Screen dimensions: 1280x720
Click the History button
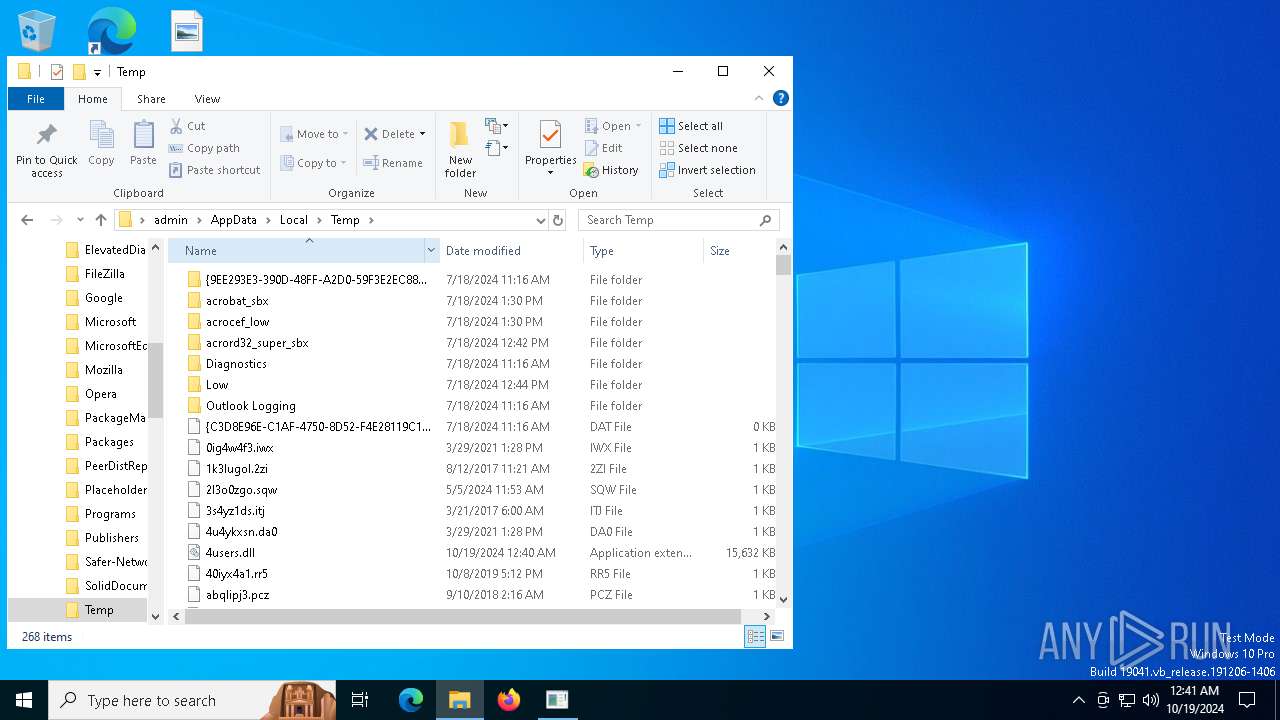coord(611,170)
